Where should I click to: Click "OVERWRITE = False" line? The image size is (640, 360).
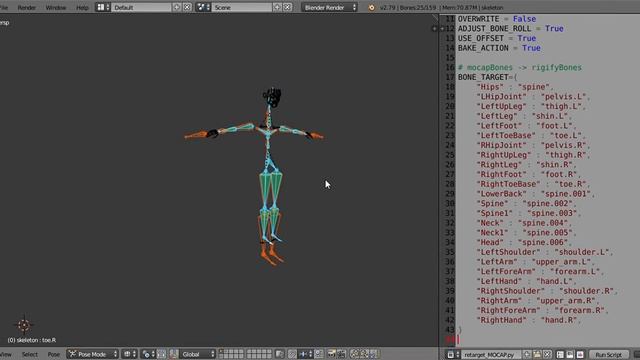(497, 19)
